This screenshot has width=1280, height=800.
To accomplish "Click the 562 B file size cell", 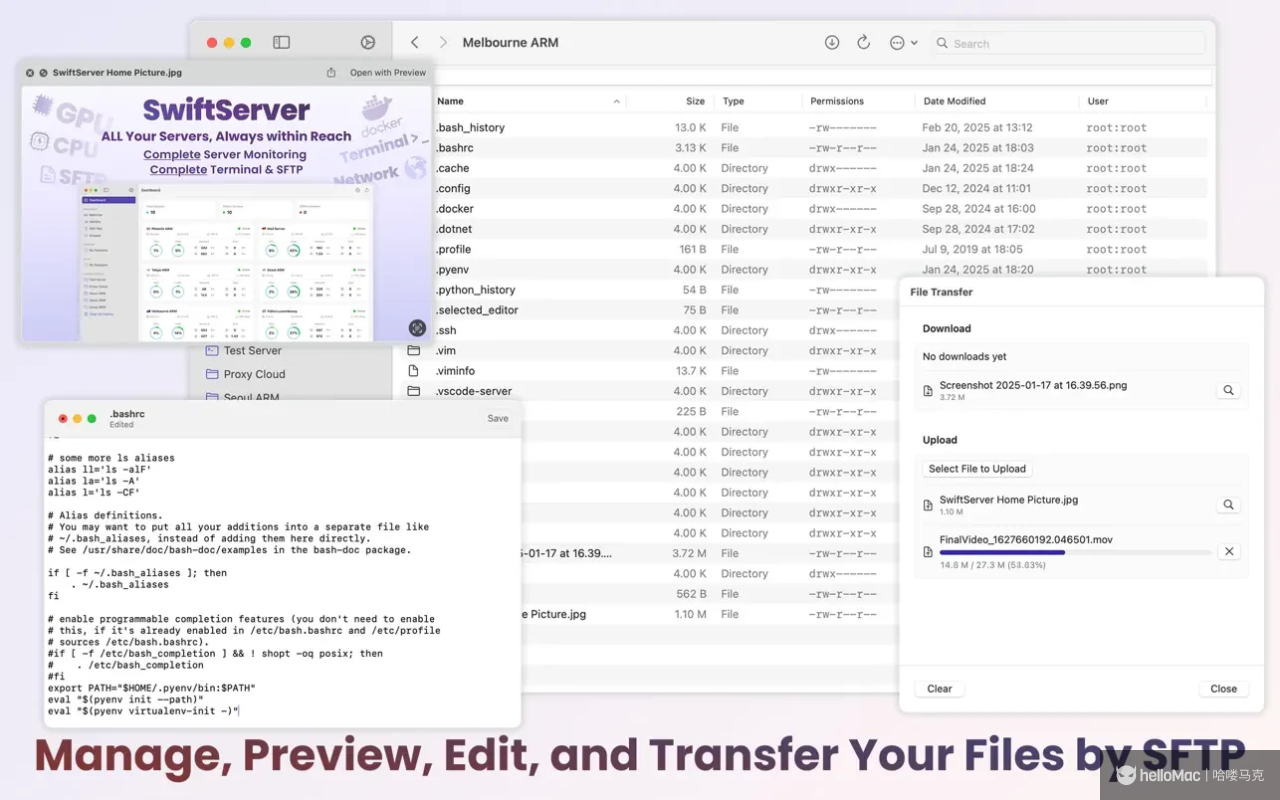I will [x=692, y=594].
